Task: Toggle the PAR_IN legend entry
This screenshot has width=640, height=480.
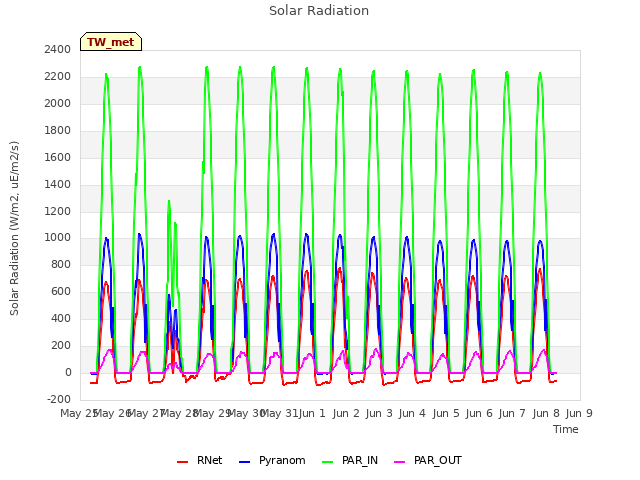Action: coord(350,460)
